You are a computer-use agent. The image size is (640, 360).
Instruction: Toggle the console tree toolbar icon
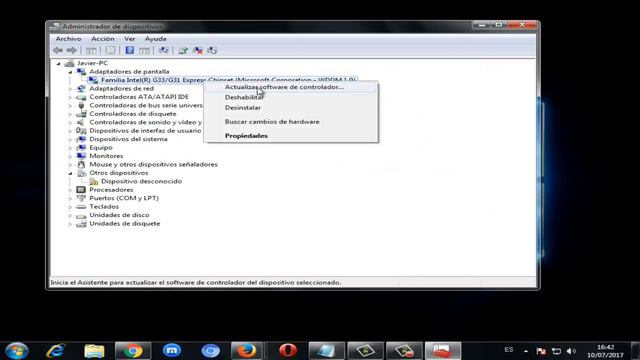91,51
